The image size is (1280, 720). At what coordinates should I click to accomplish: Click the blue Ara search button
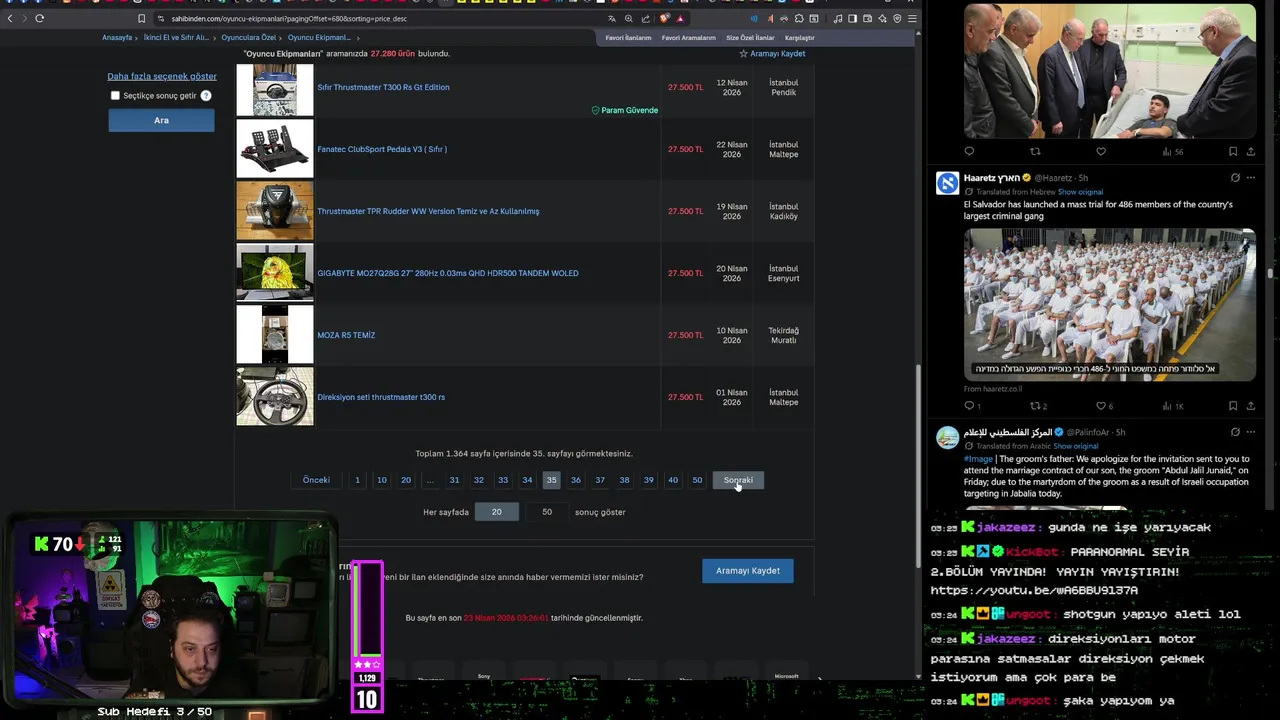tap(161, 120)
